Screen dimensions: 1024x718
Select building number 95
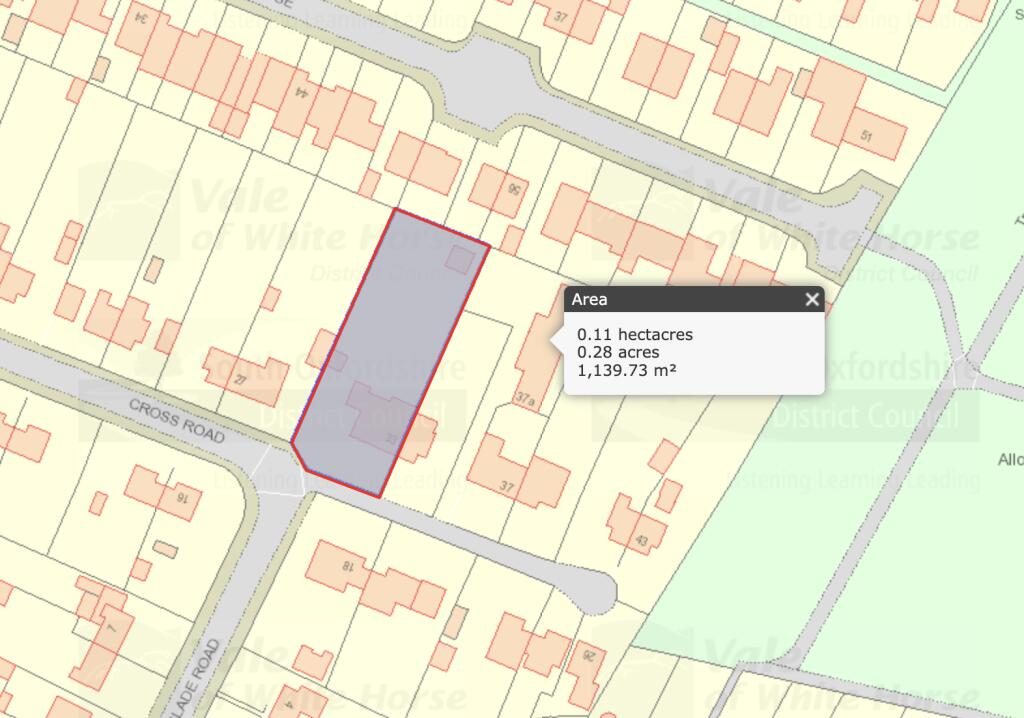click(502, 188)
